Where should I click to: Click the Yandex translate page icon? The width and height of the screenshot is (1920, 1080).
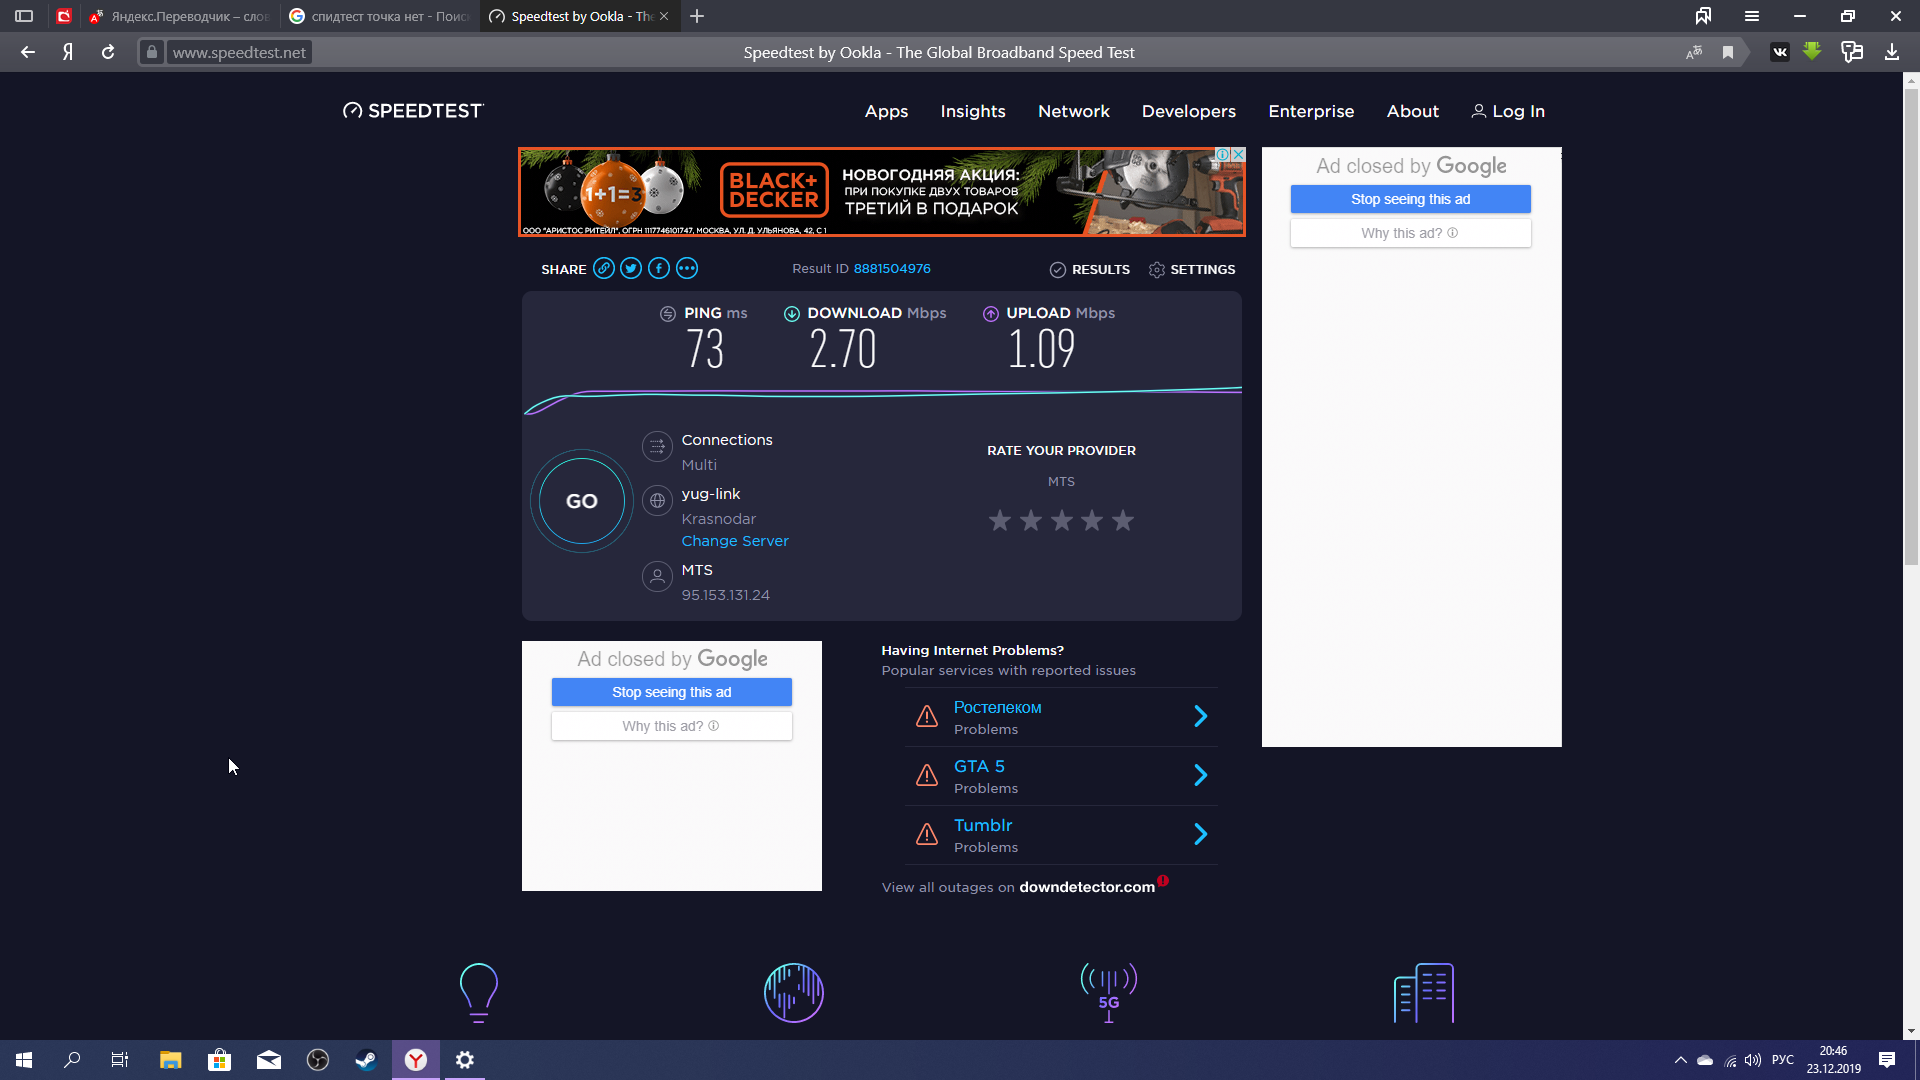(x=1694, y=52)
